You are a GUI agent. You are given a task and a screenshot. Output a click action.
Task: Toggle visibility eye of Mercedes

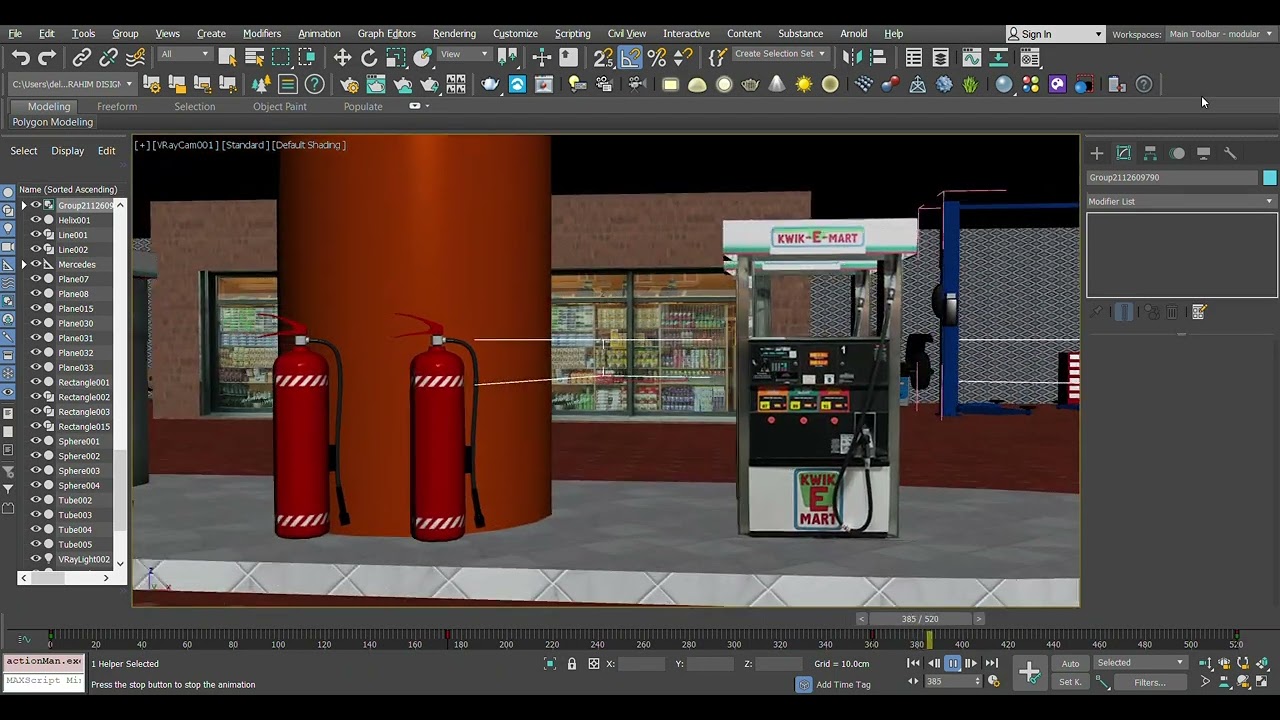tap(36, 264)
